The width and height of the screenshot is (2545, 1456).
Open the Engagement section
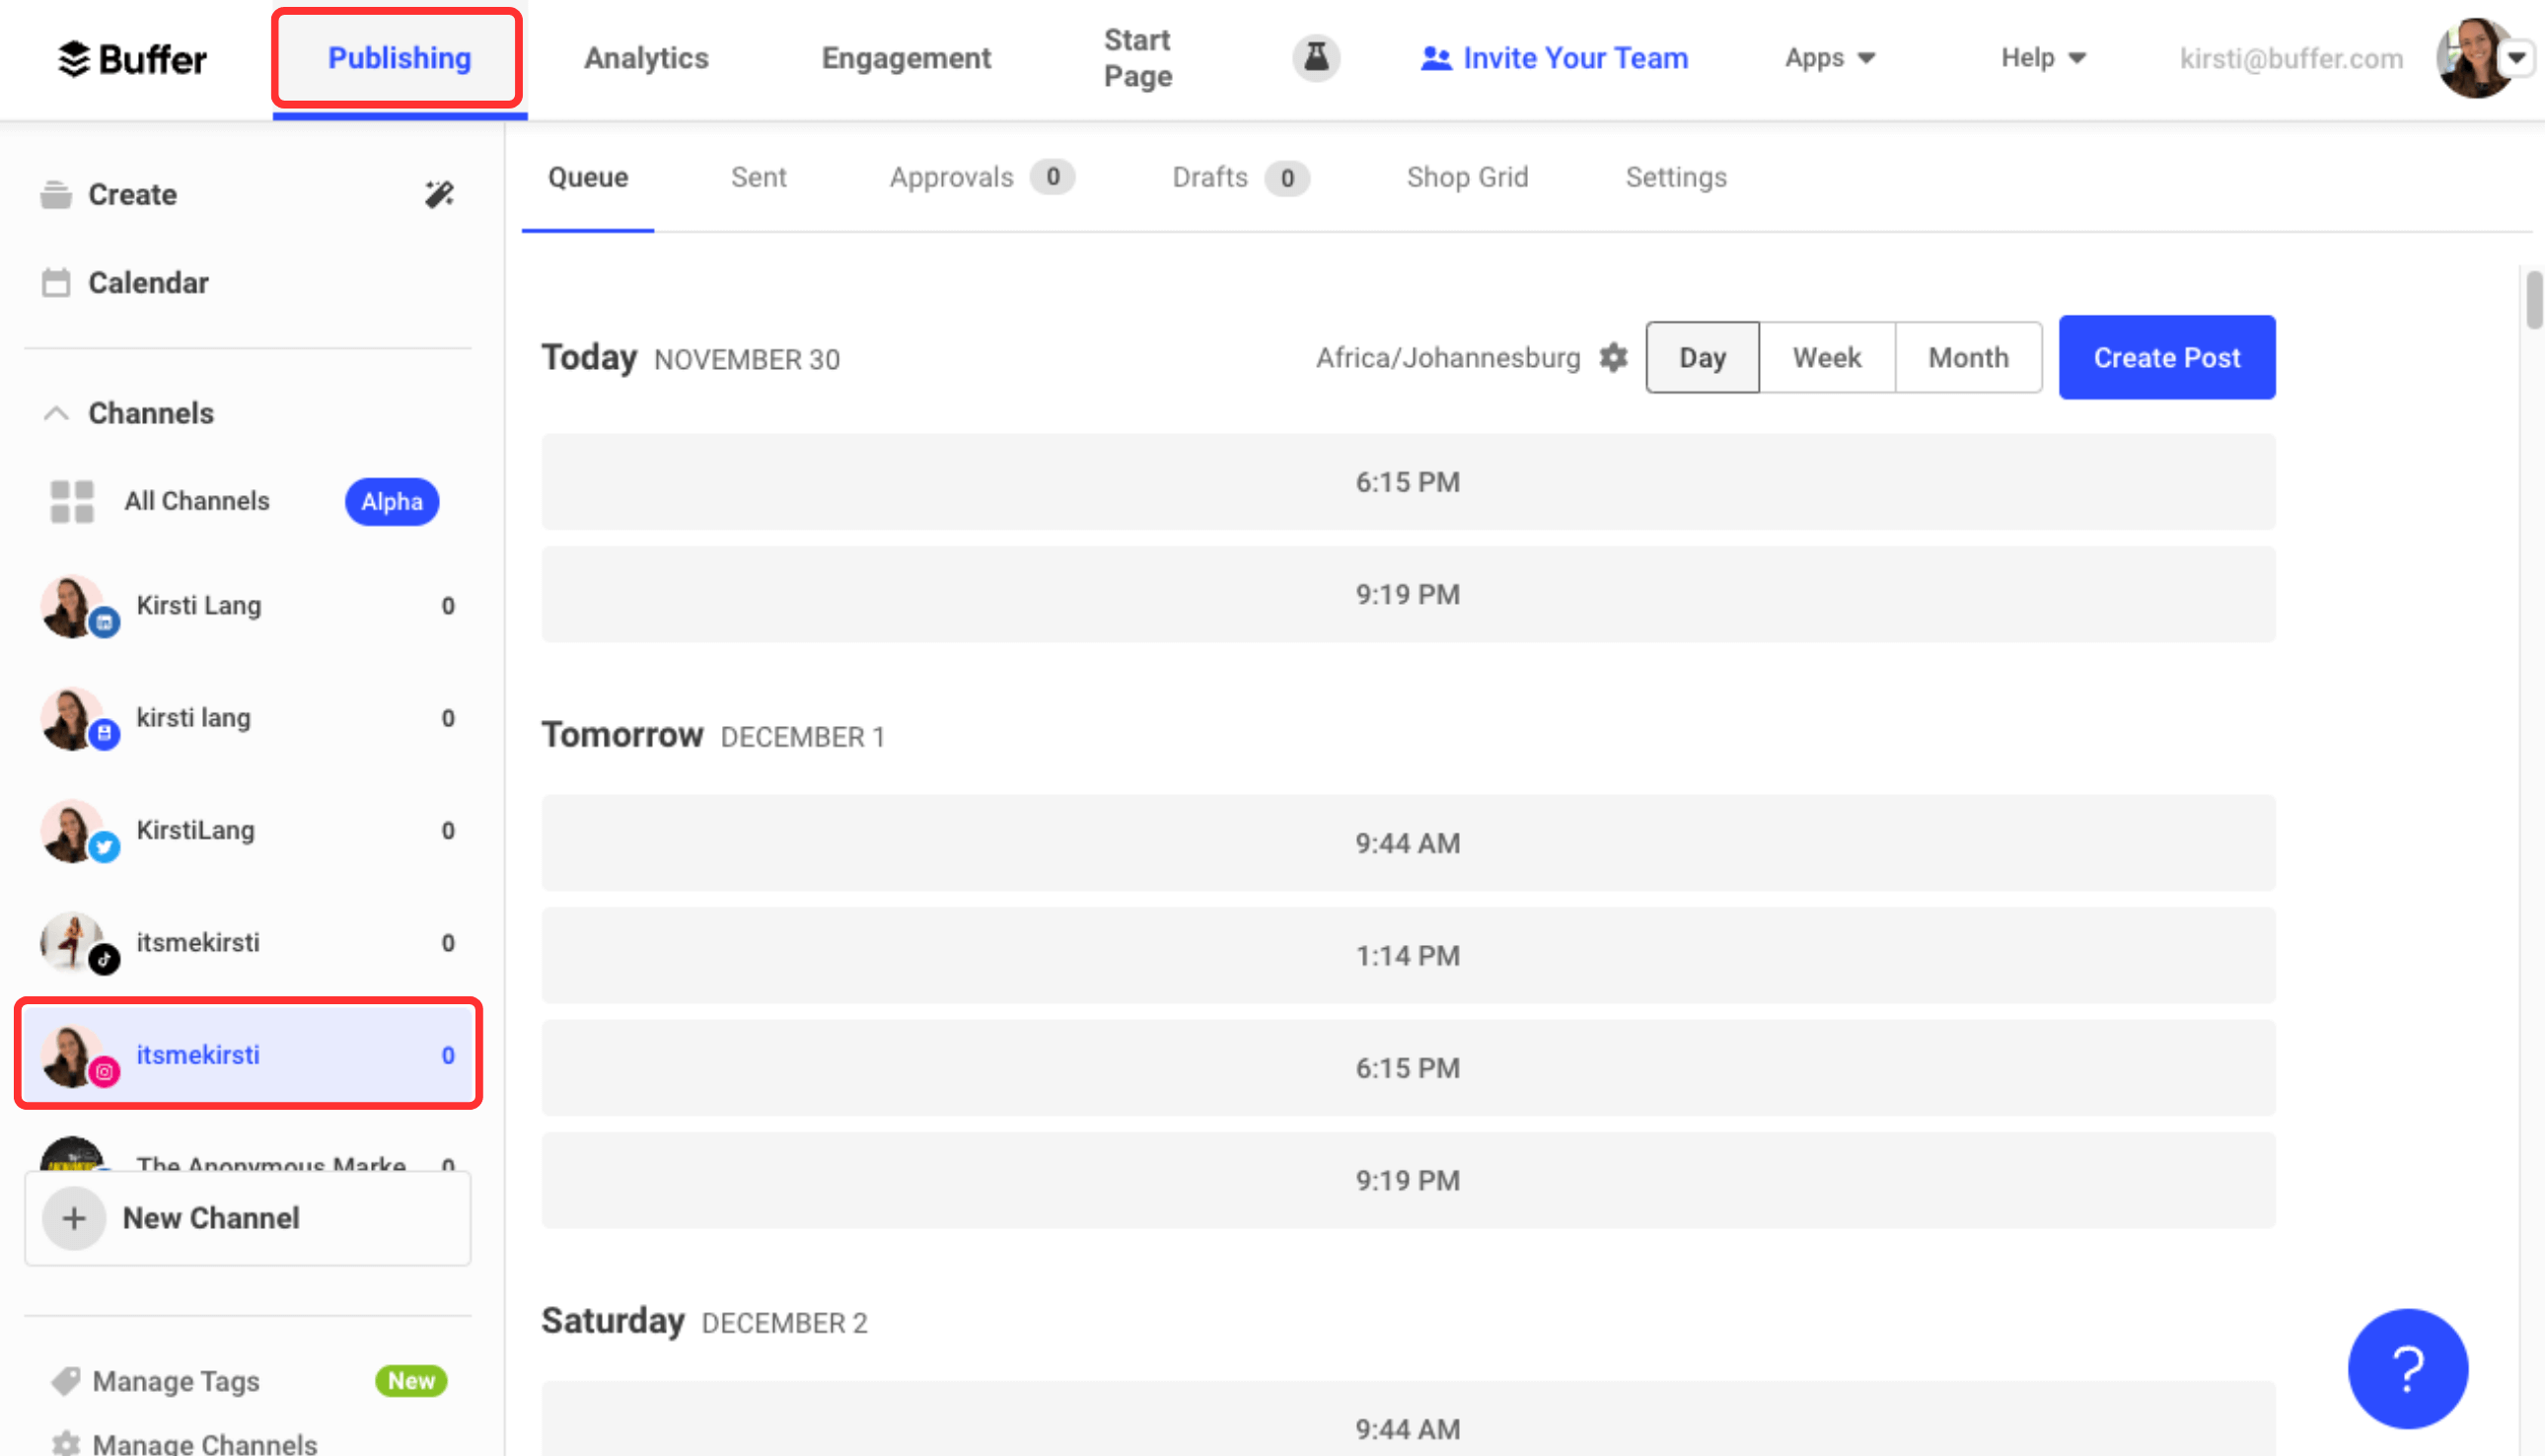pos(904,57)
